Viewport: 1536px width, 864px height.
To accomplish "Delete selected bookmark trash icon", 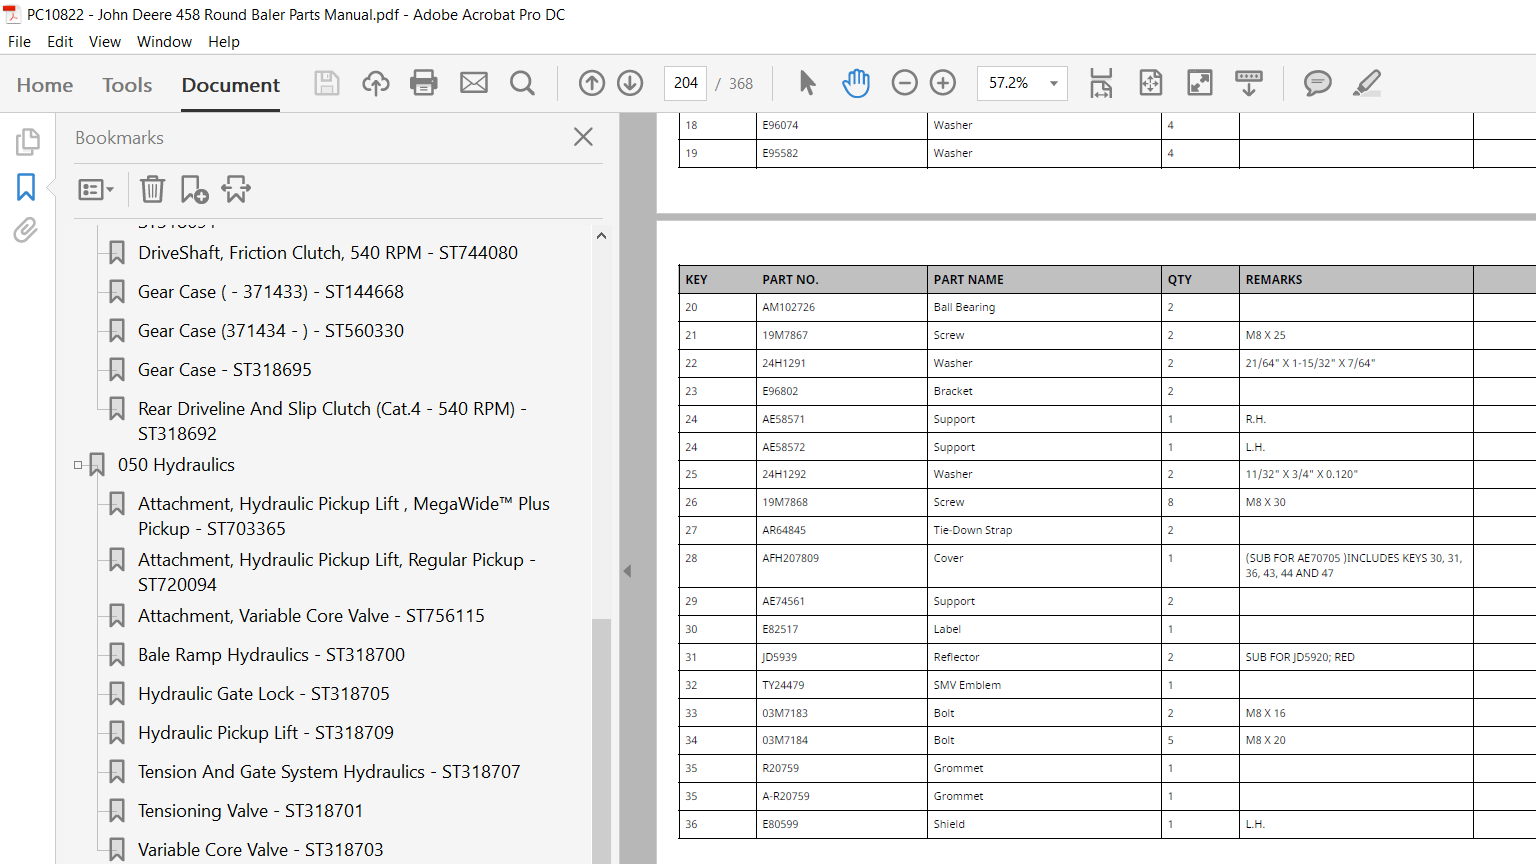I will tap(152, 189).
